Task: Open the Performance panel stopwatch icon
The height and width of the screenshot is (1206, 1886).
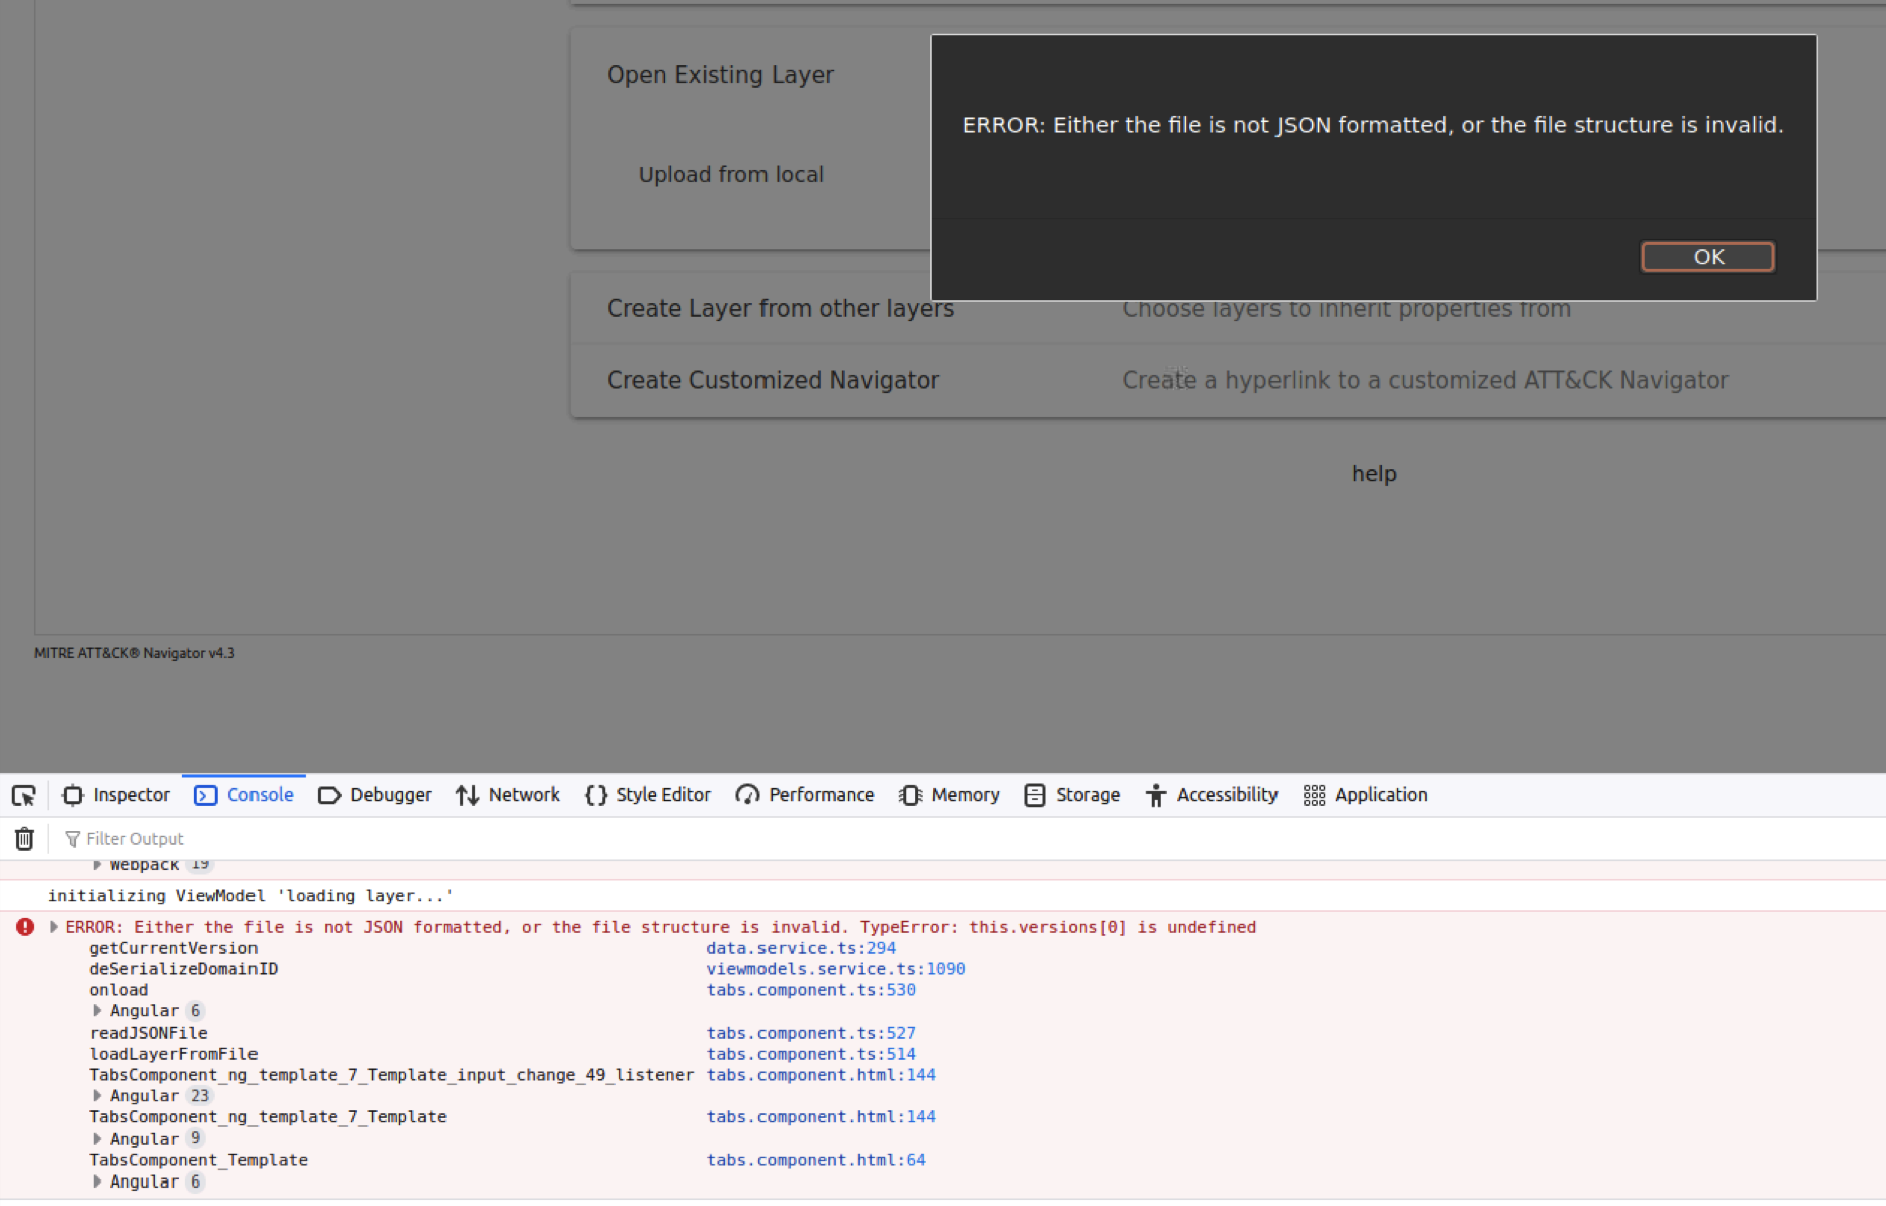Action: point(747,795)
